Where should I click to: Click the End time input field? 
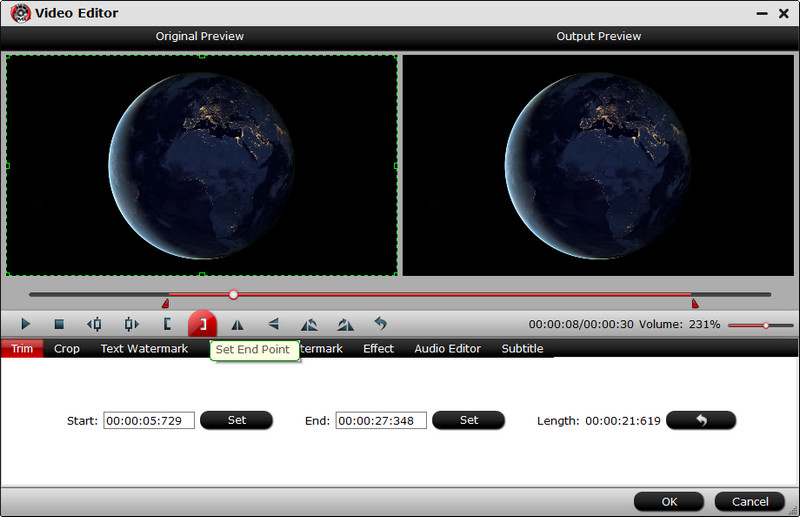tap(381, 421)
